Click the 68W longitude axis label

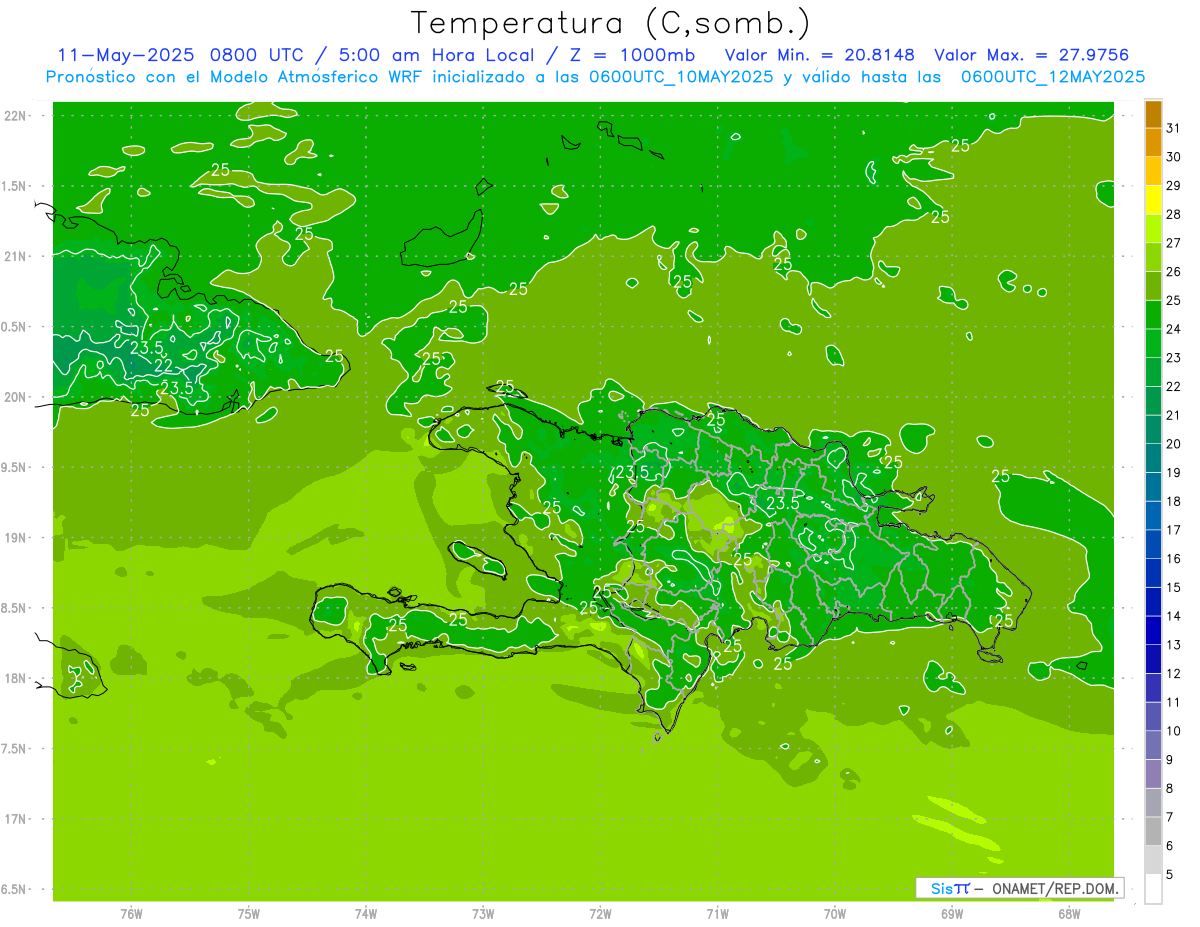[1069, 914]
